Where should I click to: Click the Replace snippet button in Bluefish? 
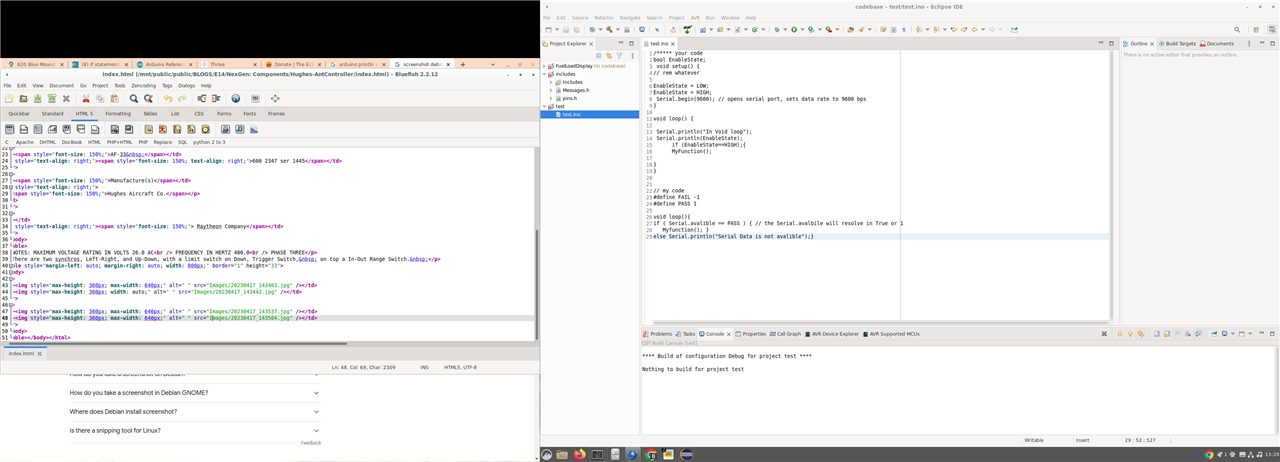[x=162, y=142]
